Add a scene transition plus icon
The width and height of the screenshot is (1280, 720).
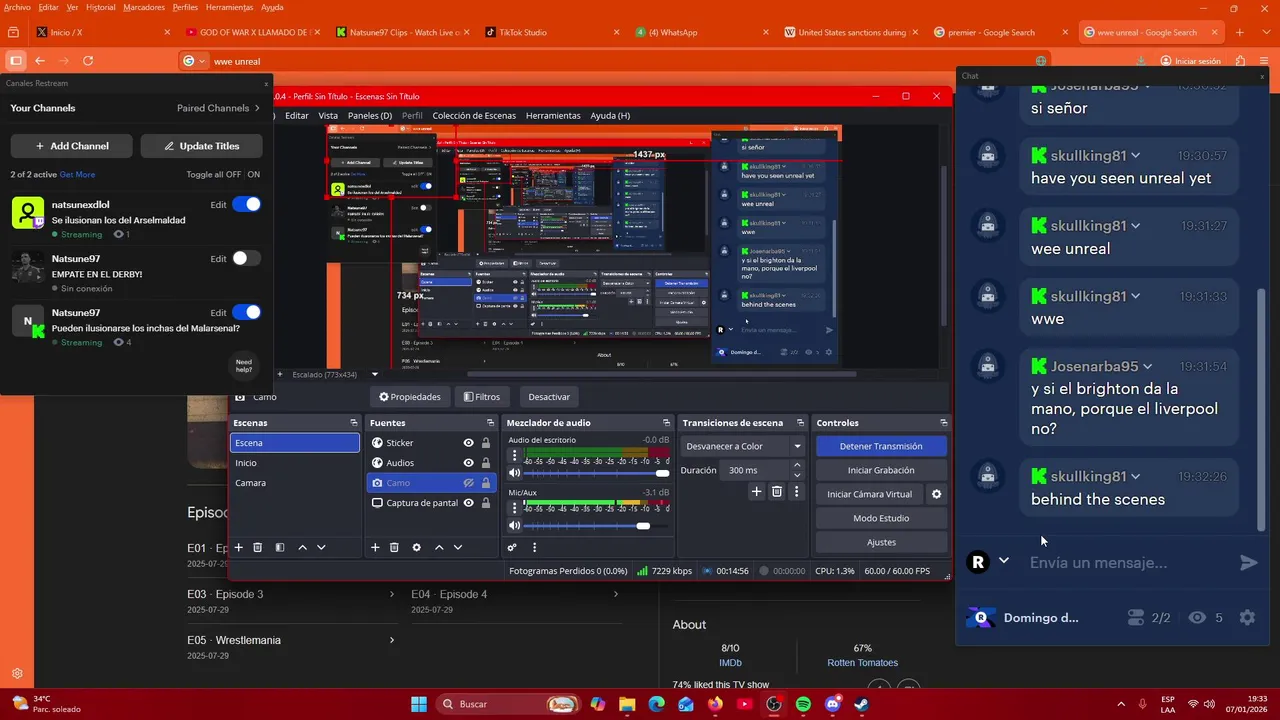click(757, 491)
